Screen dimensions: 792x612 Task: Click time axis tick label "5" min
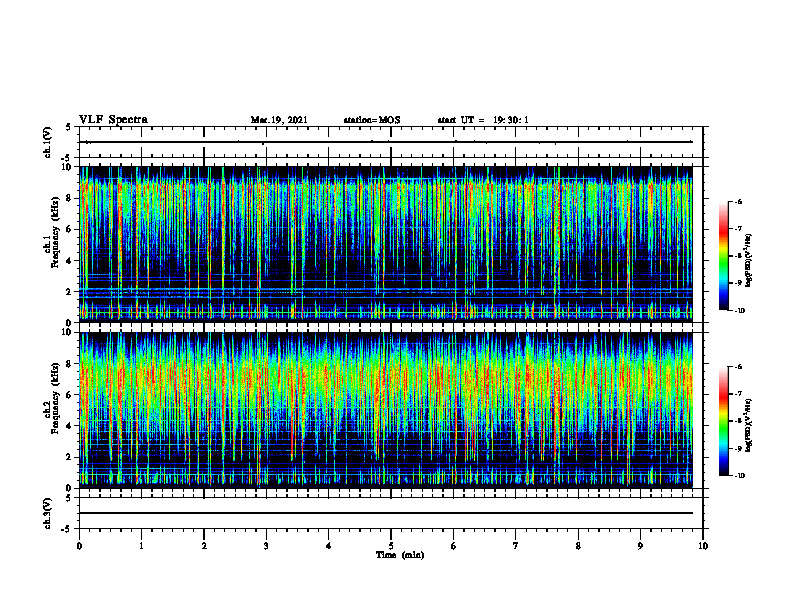[x=391, y=546]
